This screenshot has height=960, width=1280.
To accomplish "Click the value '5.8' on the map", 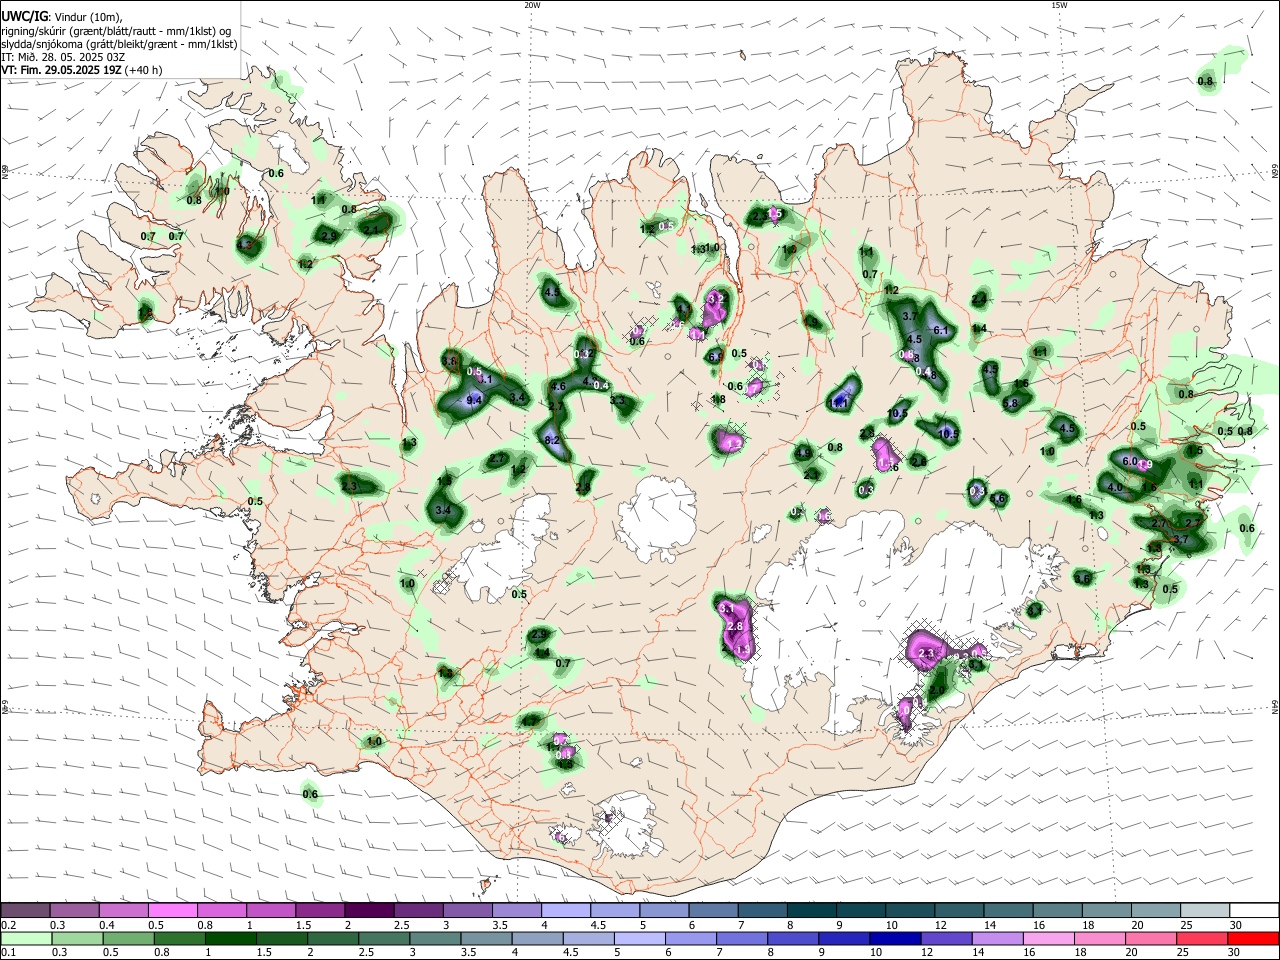I will pyautogui.click(x=1010, y=404).
